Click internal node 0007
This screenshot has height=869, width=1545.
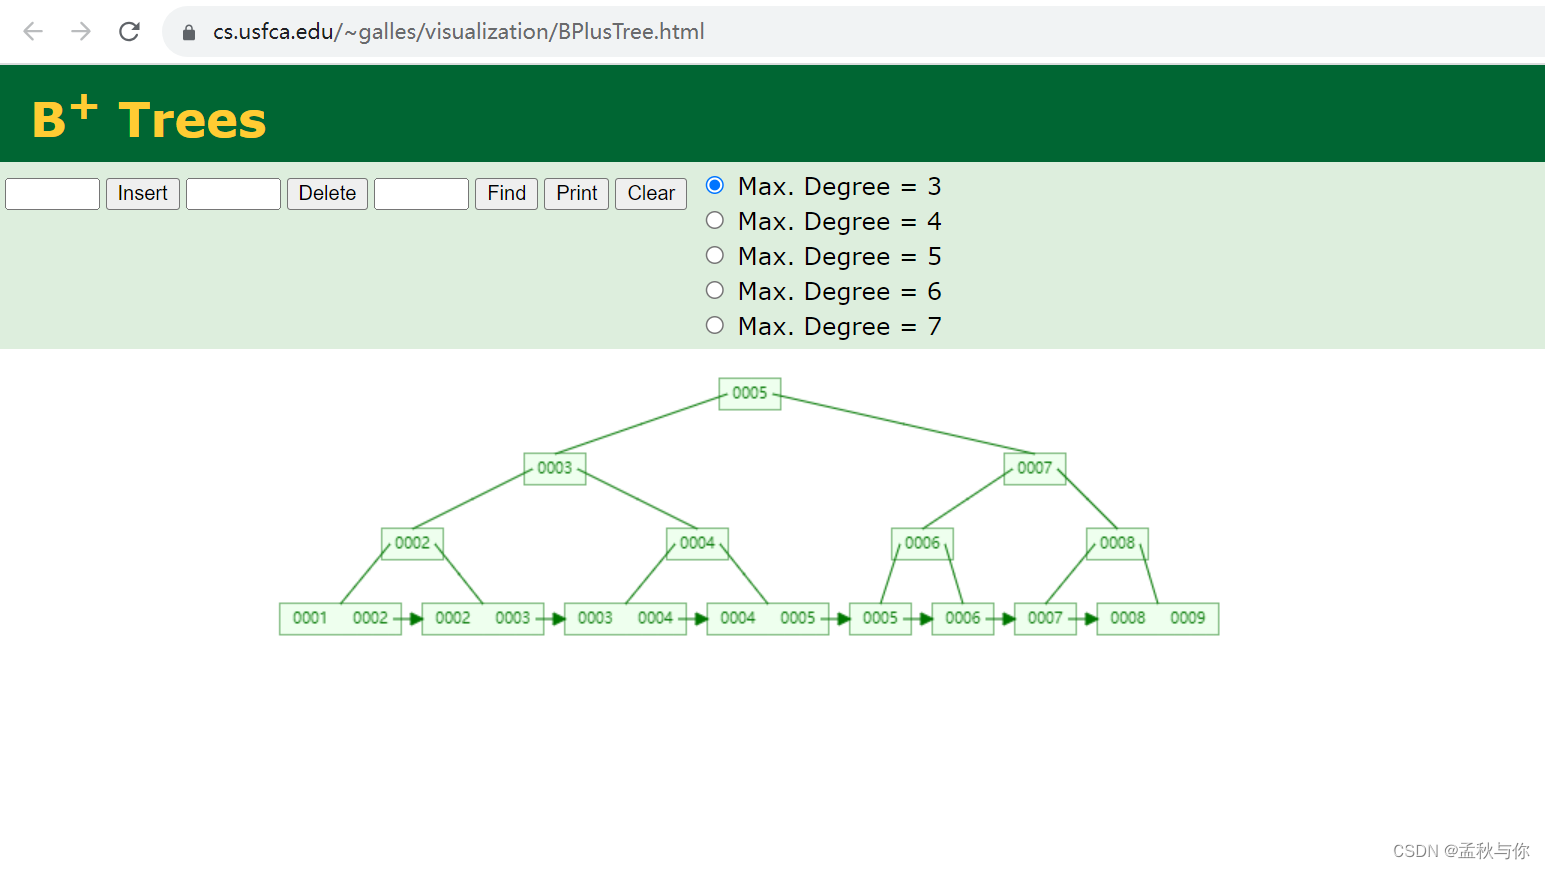1035,468
